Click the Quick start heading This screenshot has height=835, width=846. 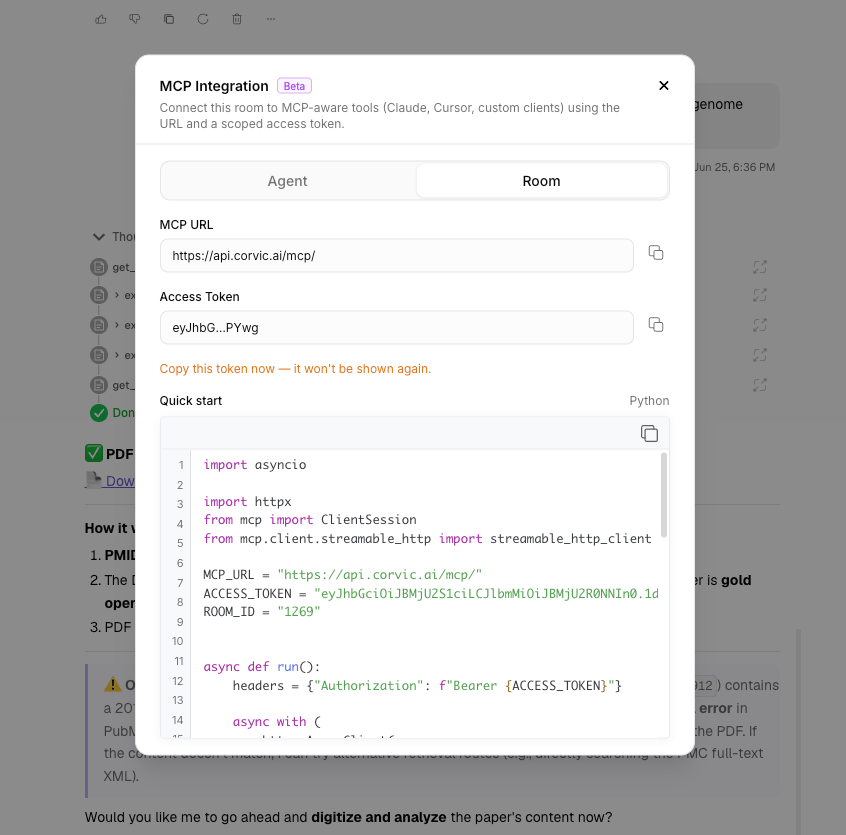coord(190,401)
